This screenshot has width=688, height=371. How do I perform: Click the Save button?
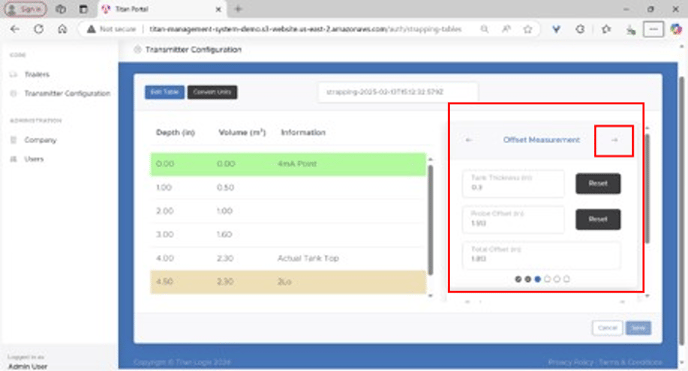tap(638, 328)
